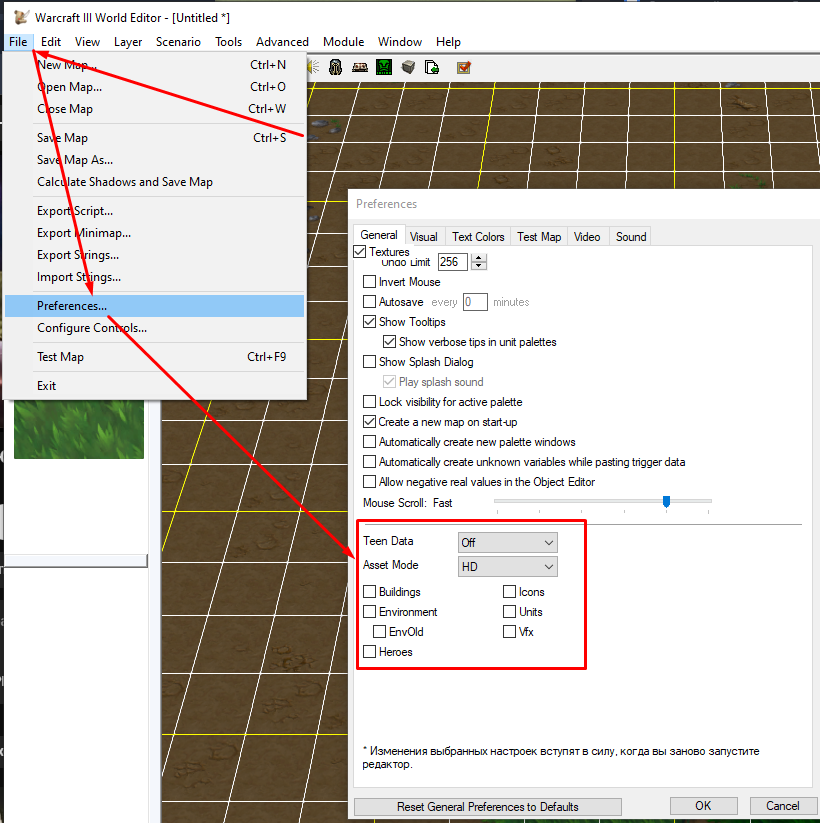Image resolution: width=820 pixels, height=823 pixels.
Task: Open the Test Map preferences tab
Action: [539, 237]
